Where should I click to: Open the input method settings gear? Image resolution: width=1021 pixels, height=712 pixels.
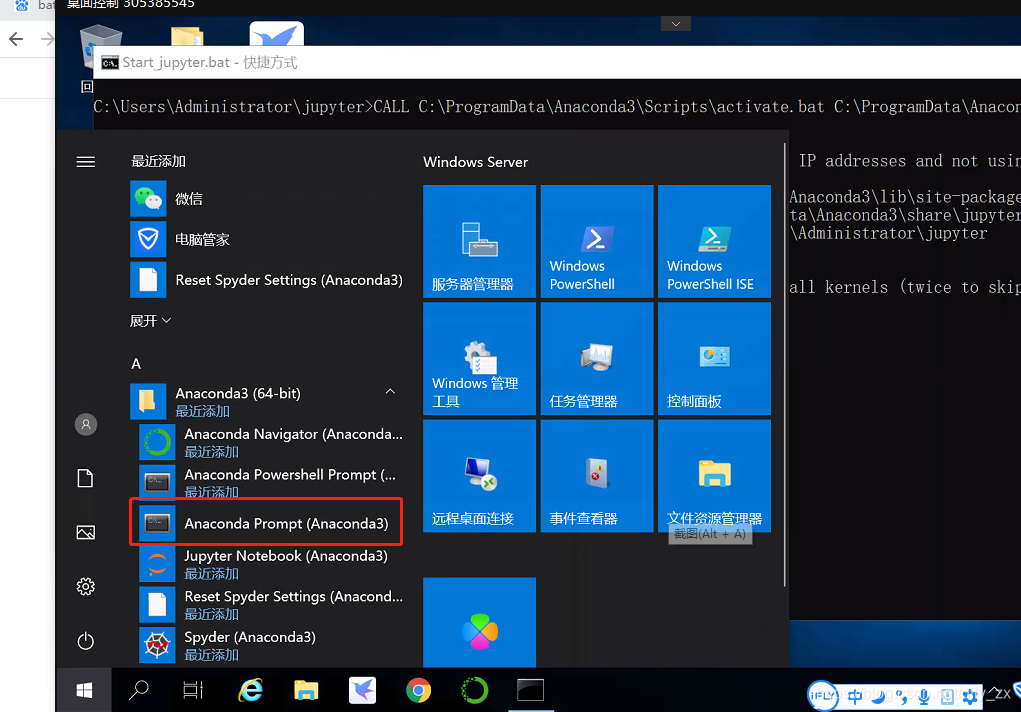click(x=970, y=696)
